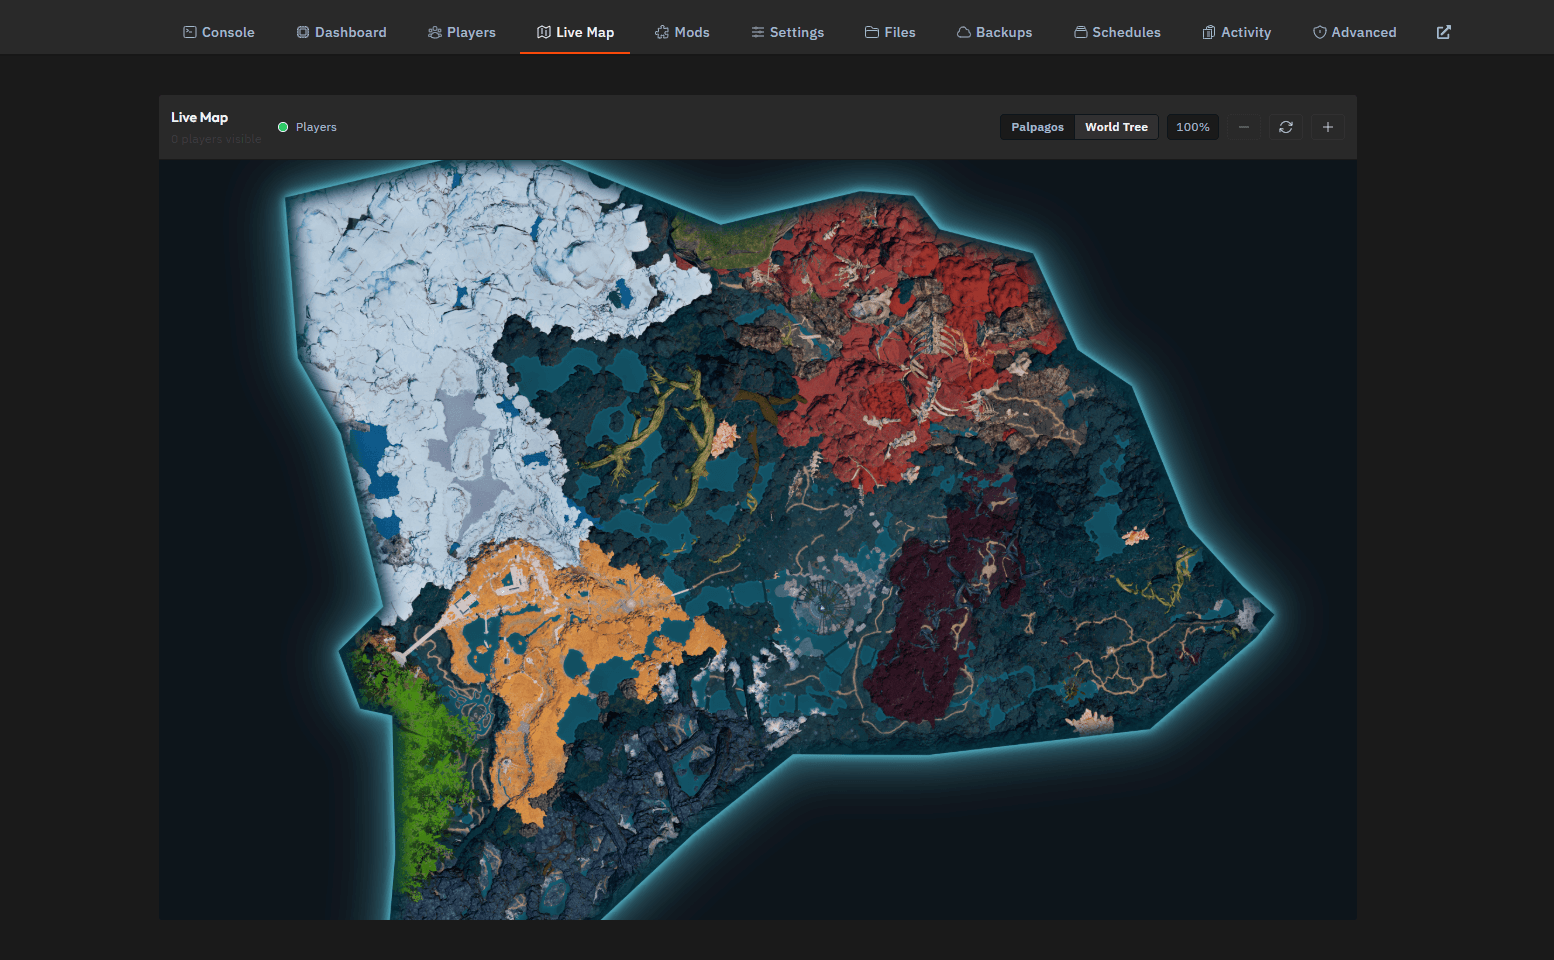Screen dimensions: 1554x960
Task: Click the 100% zoom level indicator
Action: [1193, 127]
